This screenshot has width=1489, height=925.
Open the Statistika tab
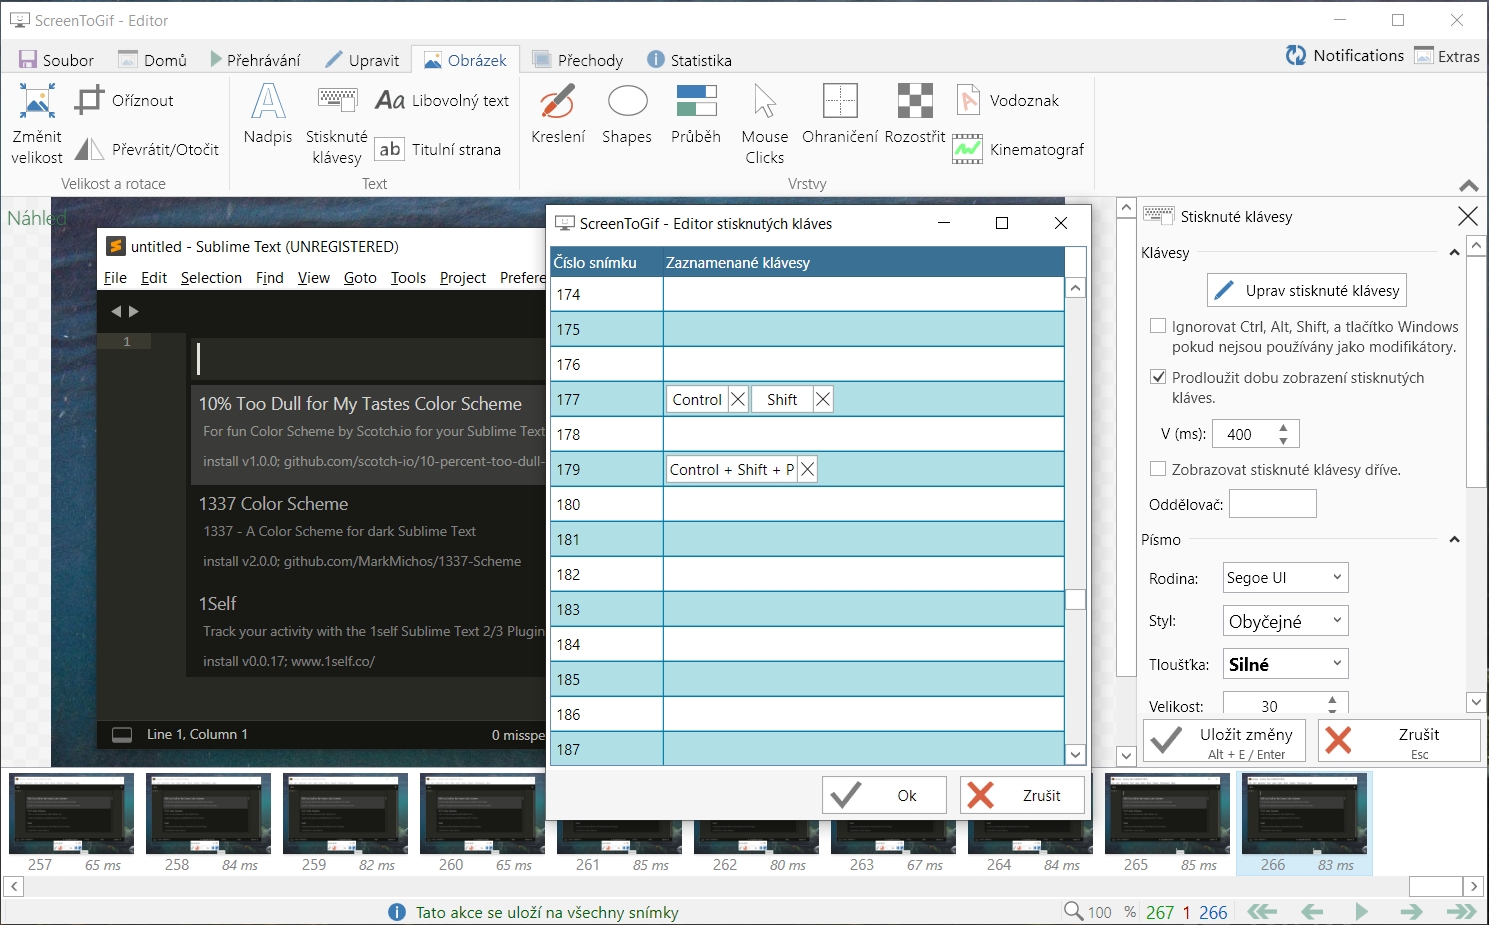click(689, 60)
